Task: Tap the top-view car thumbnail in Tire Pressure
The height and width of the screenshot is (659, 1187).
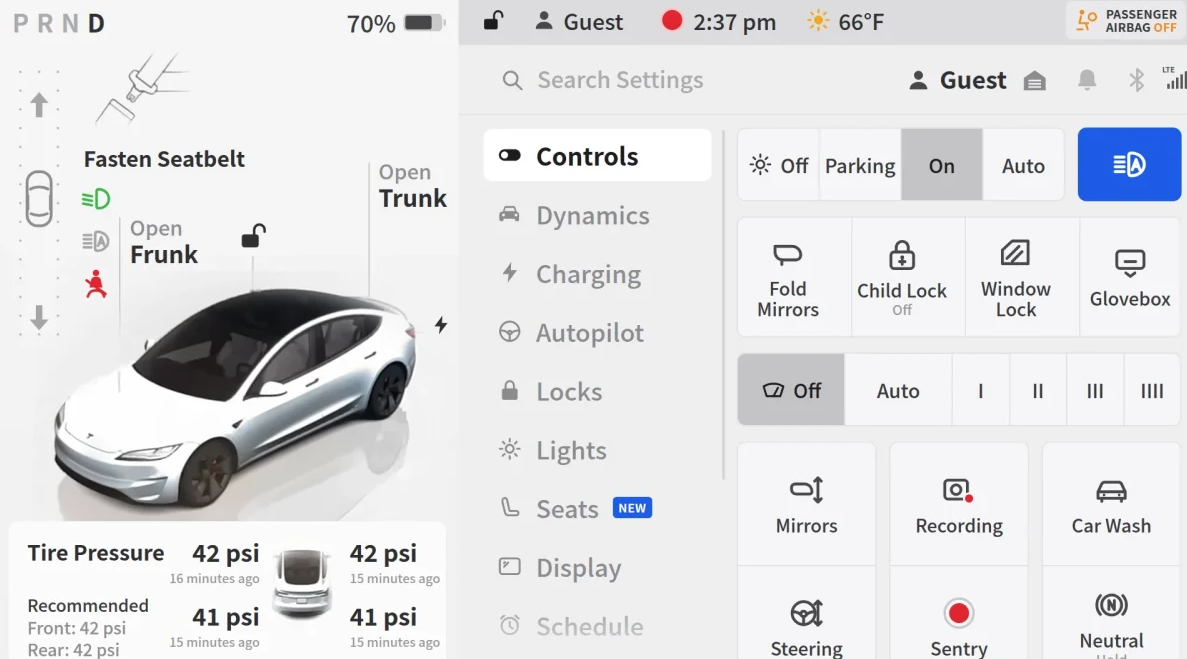Action: click(x=302, y=583)
